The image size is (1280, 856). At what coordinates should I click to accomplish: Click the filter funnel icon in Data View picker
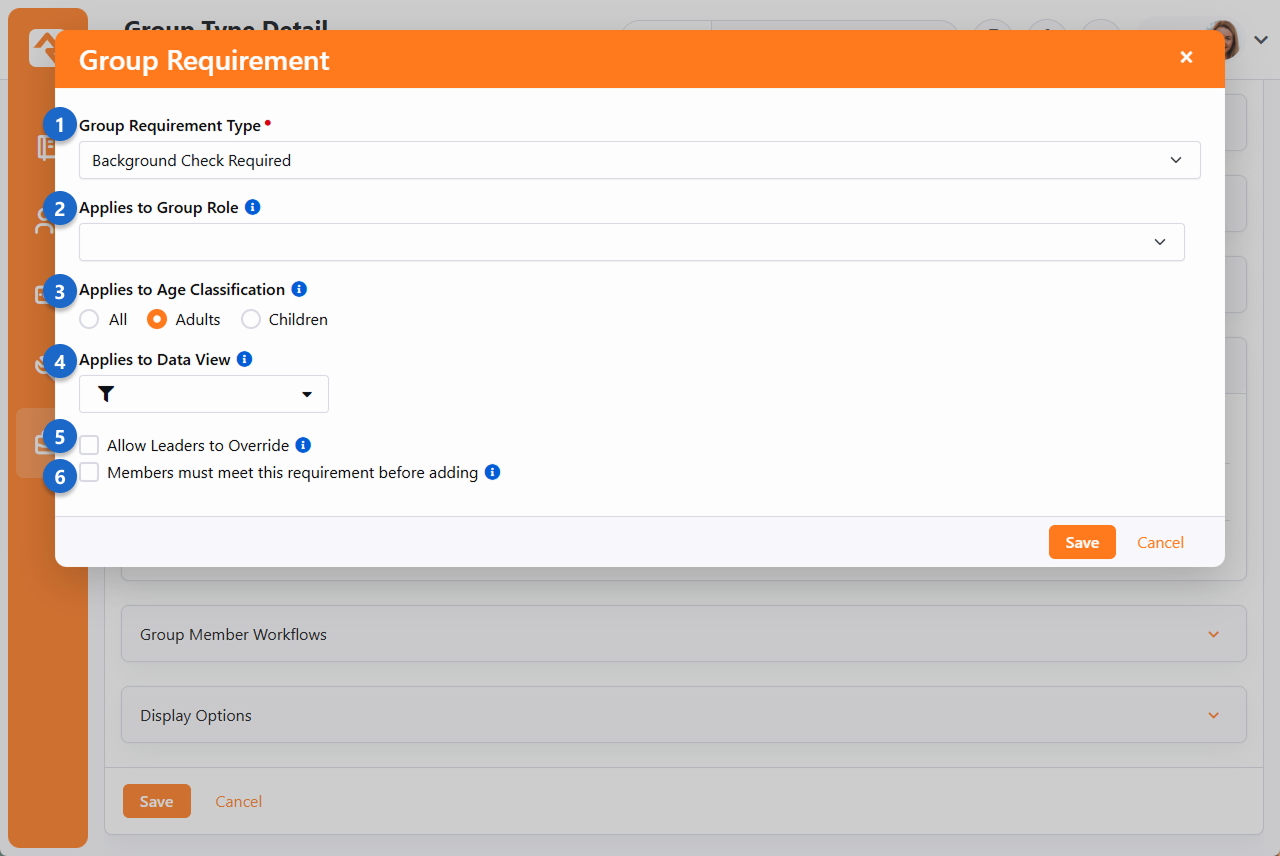(x=106, y=395)
